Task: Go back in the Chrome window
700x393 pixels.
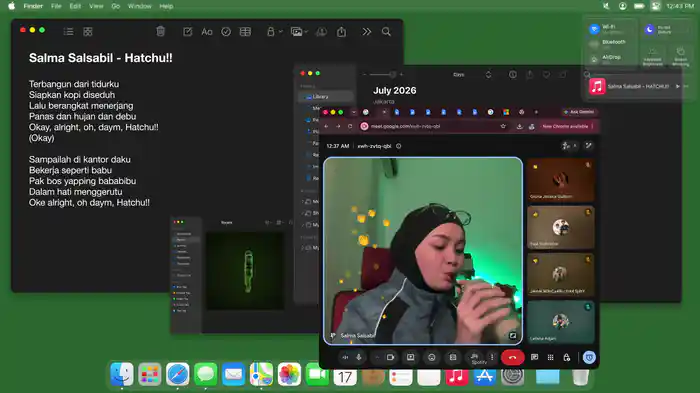Action: (x=326, y=126)
